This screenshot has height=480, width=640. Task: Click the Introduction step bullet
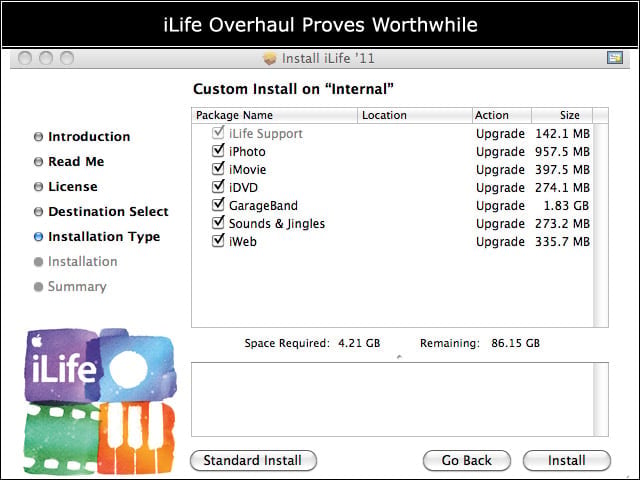click(x=38, y=137)
